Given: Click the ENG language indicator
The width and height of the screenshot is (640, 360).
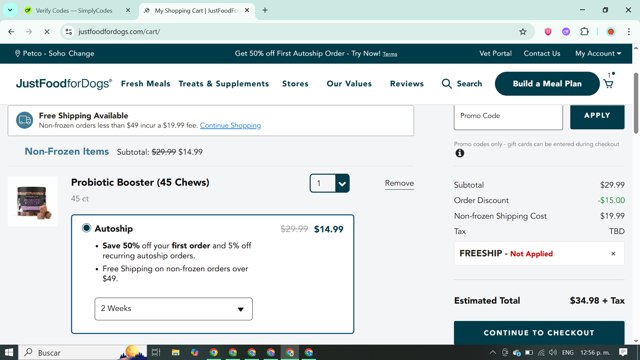Looking at the screenshot, I should [x=567, y=352].
